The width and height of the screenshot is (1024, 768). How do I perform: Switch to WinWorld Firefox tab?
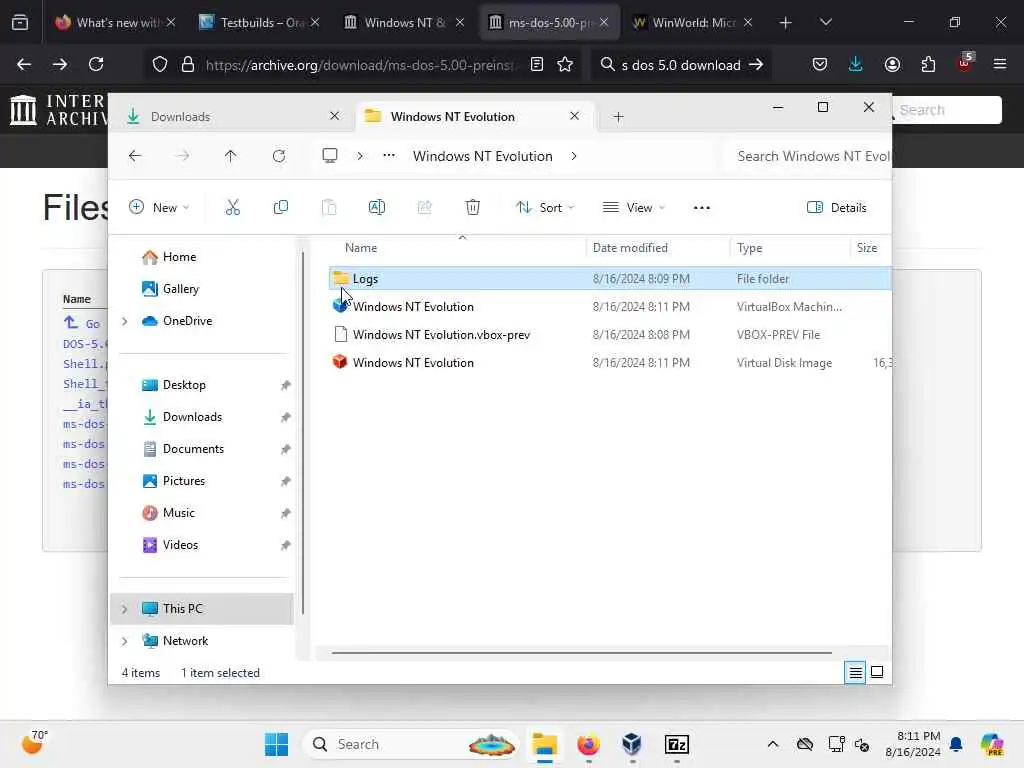[x=693, y=22]
